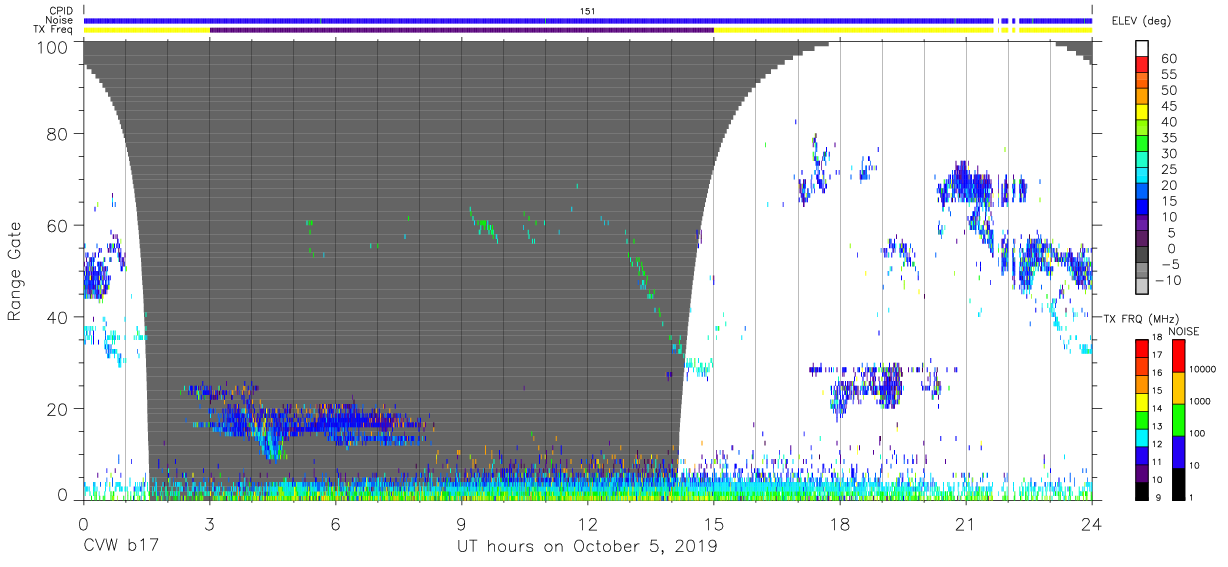Select the blue block in NOISE bar
Screen dimensions: 1228x567
tap(1179, 451)
